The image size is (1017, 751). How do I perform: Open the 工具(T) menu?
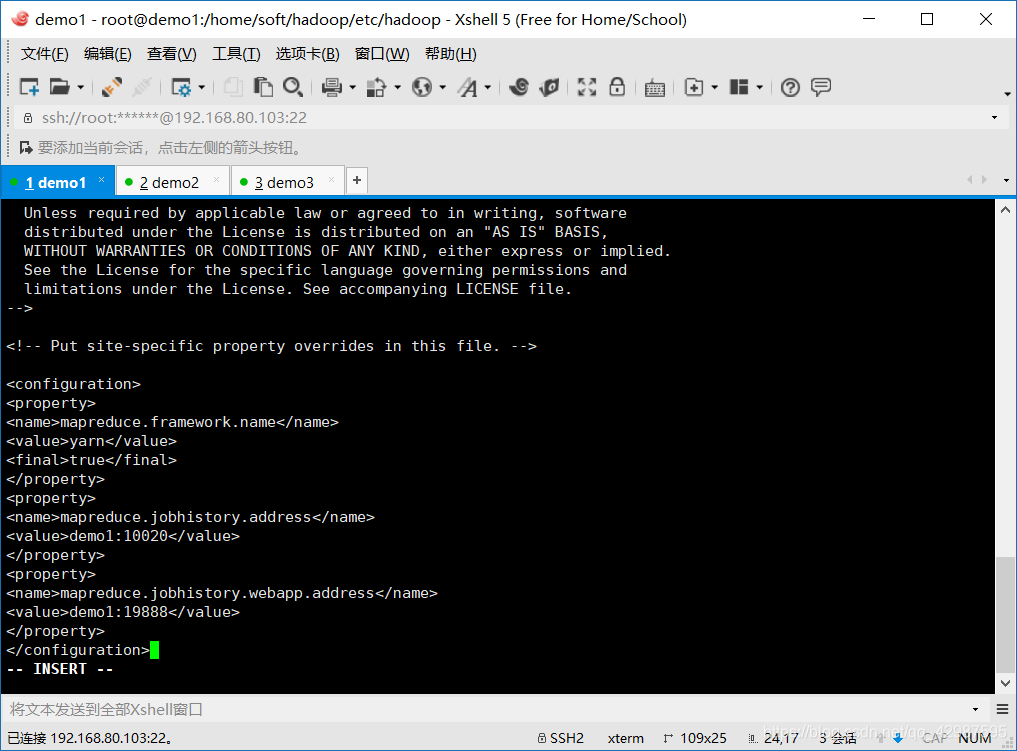click(x=236, y=54)
